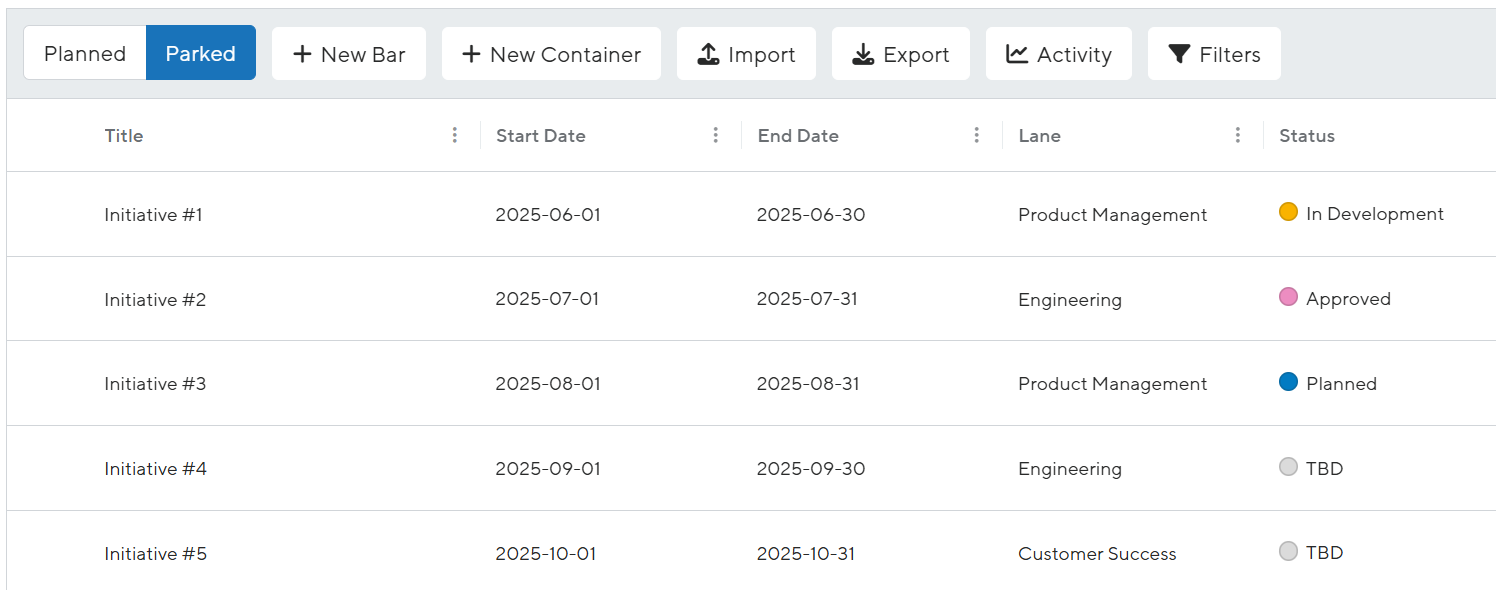Click the Activity chart icon
Screen dimensions: 1496x590
pos(1017,54)
